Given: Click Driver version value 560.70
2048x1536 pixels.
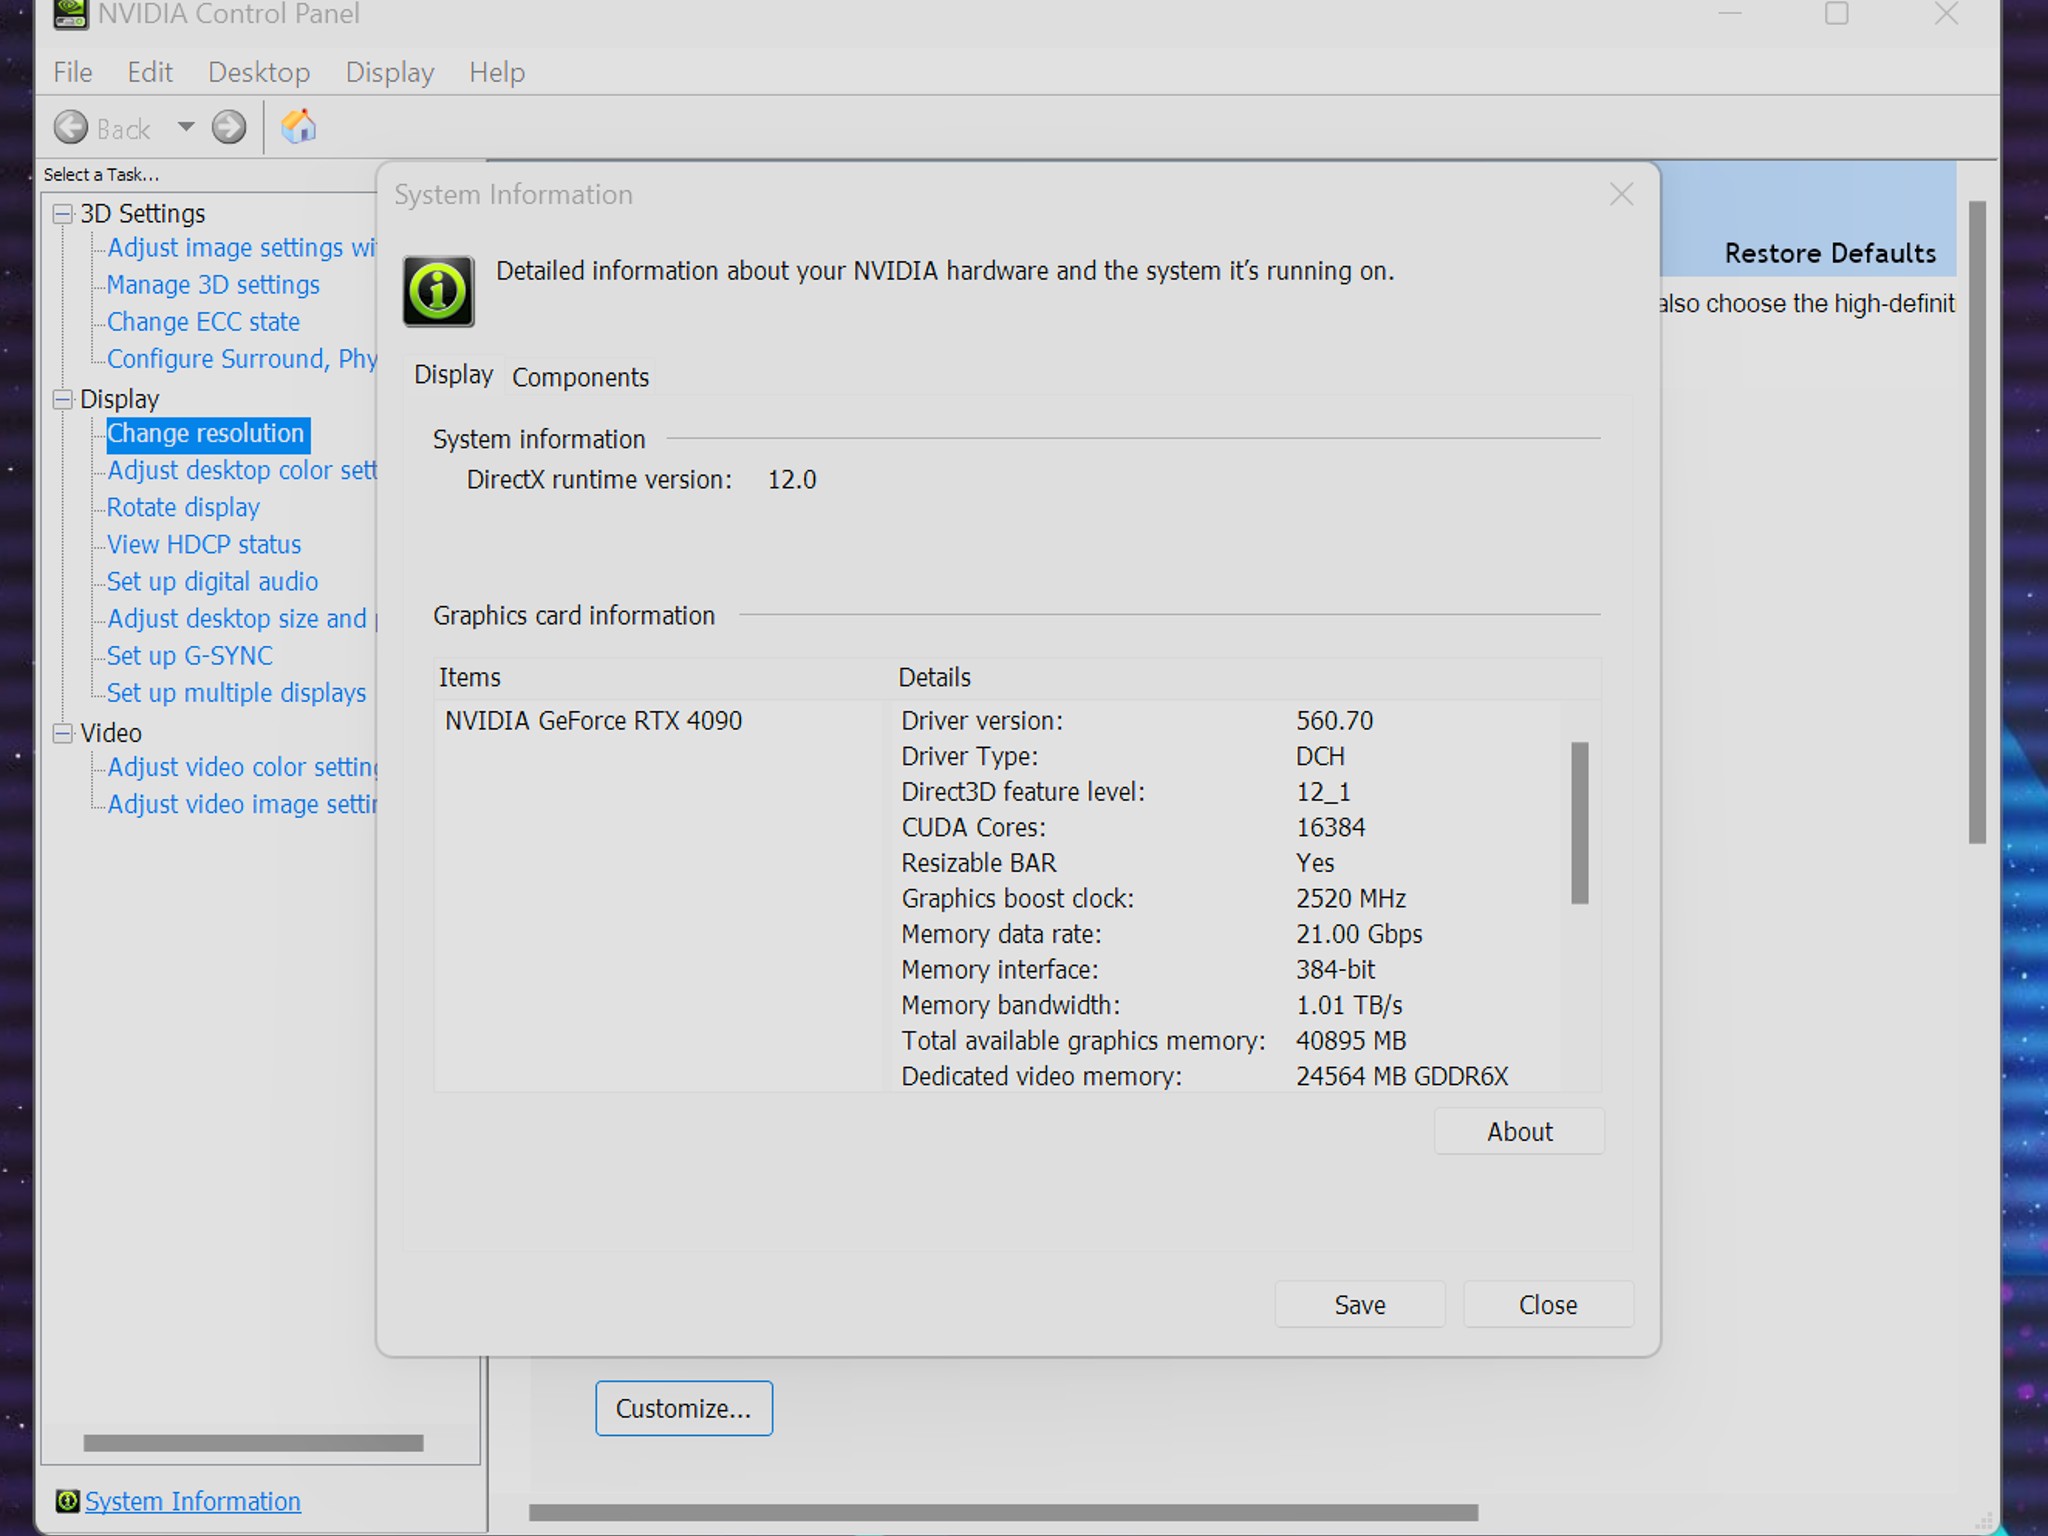Looking at the screenshot, I should (x=1335, y=721).
